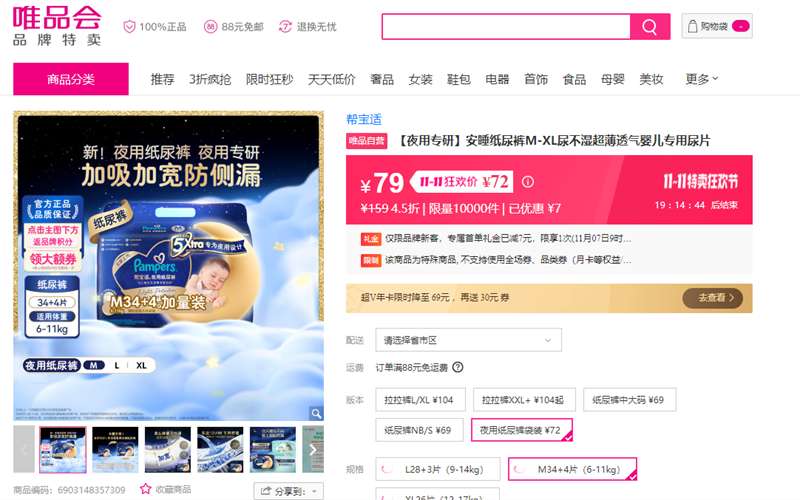Click info icon beside 狂欢价 ¥72
This screenshot has width=800, height=500.
(x=528, y=182)
